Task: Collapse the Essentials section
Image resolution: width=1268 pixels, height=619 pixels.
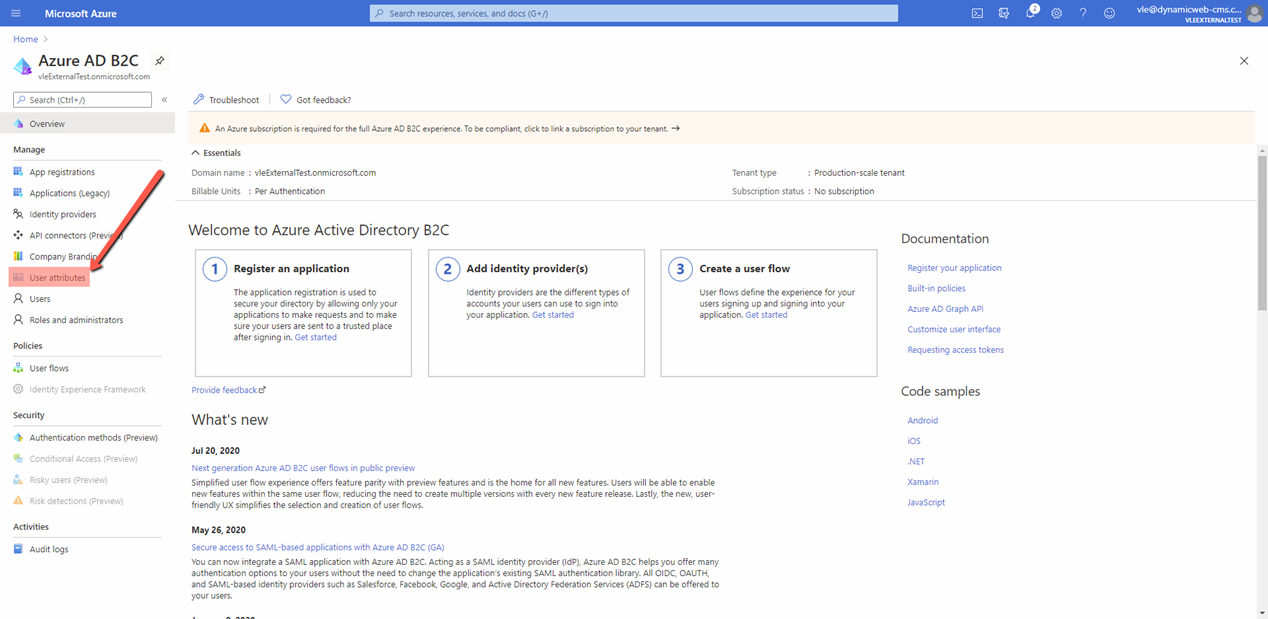Action: [x=196, y=153]
